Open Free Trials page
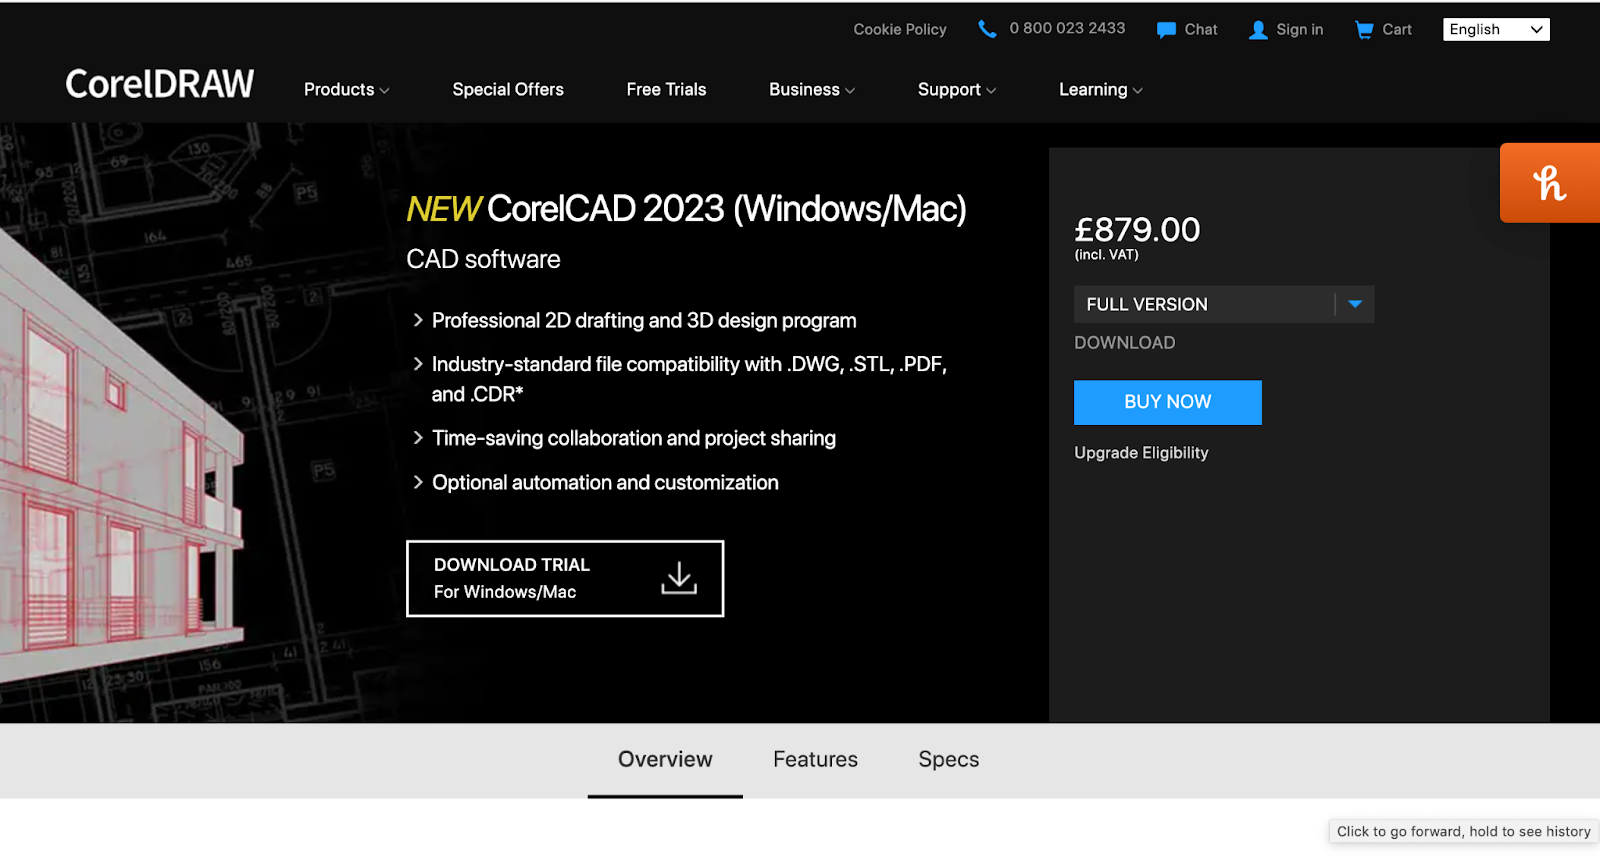 [x=666, y=90]
